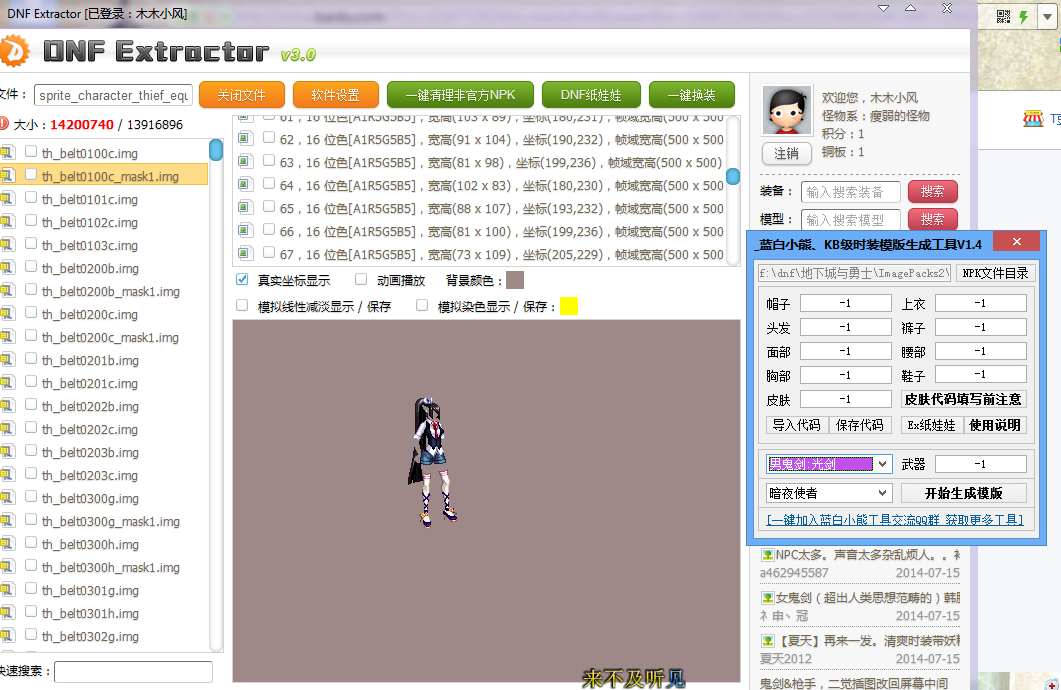Tick checkbox for th_belt0102c.img
Viewport: 1061px width, 690px height.
coord(30,221)
